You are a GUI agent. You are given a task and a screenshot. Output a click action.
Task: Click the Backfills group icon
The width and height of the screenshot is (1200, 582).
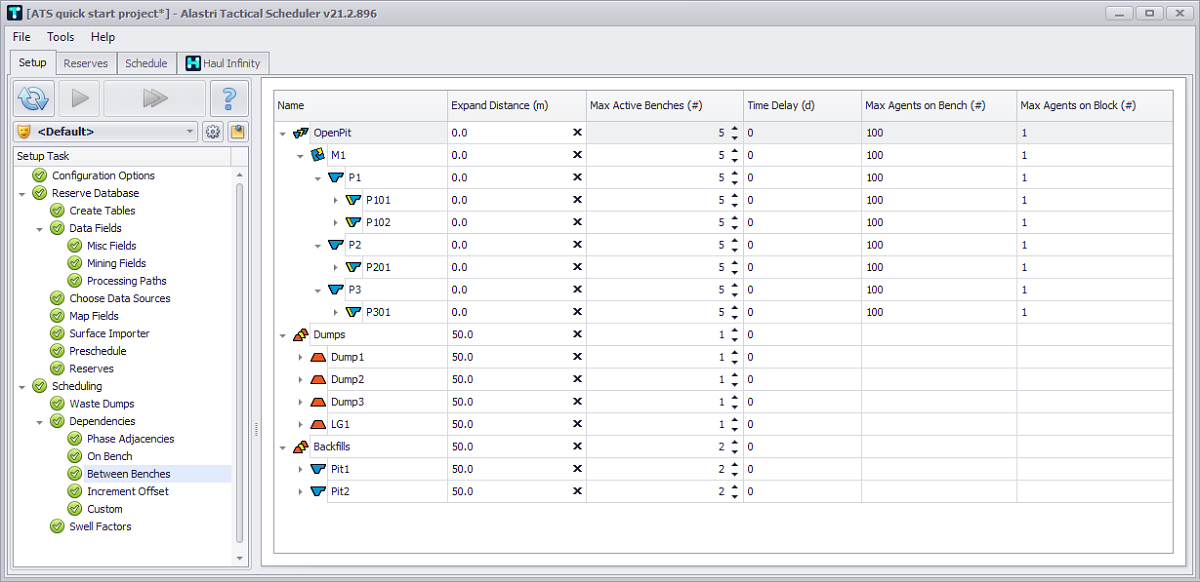pos(300,446)
